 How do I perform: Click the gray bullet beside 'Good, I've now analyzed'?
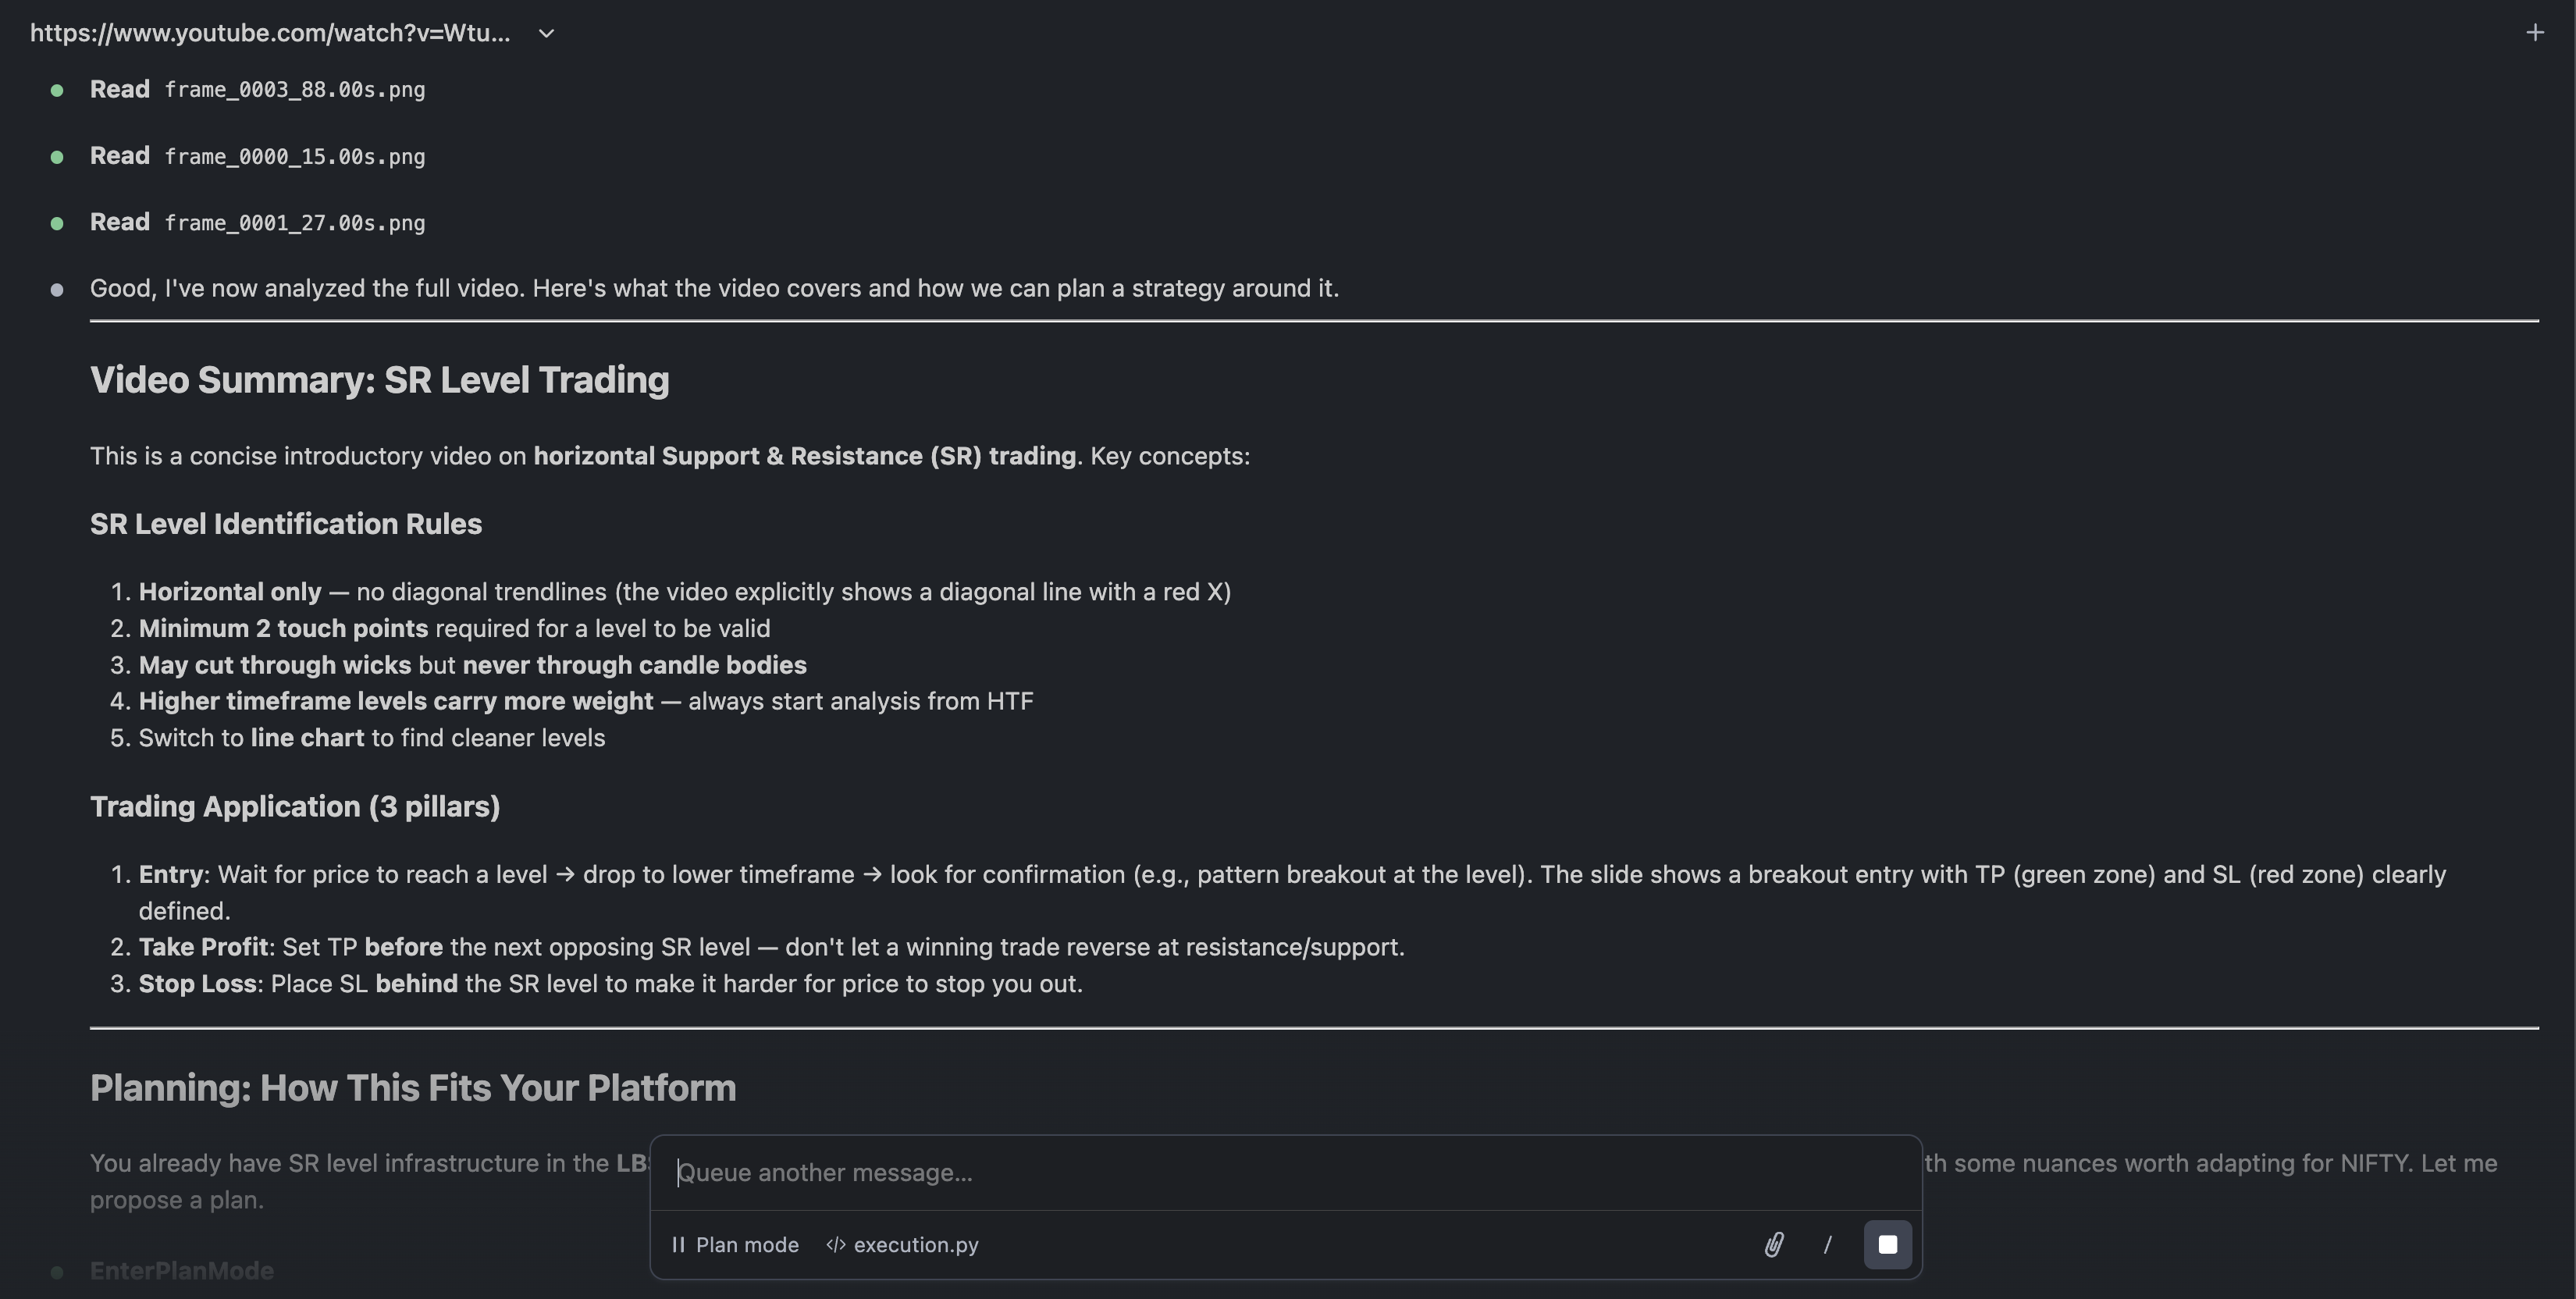(57, 290)
